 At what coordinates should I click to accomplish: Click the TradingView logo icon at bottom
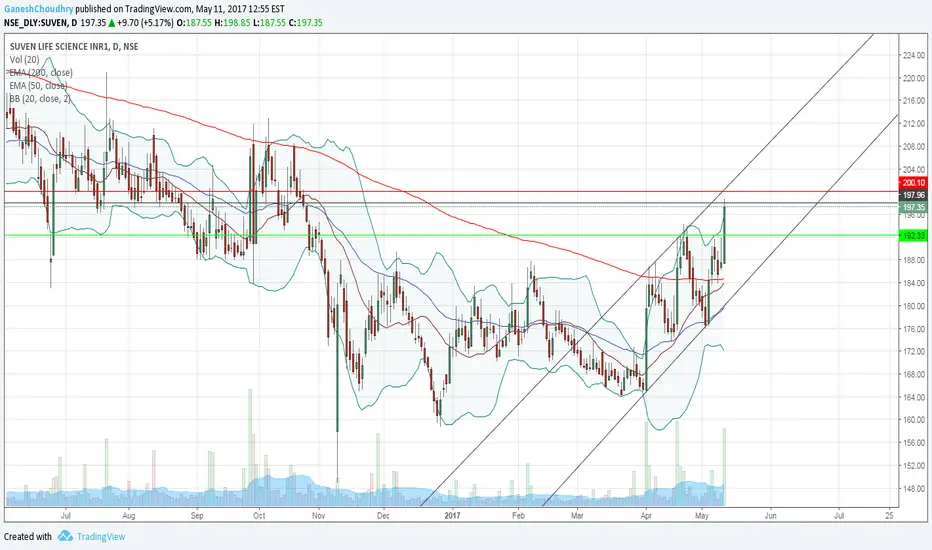pos(65,536)
